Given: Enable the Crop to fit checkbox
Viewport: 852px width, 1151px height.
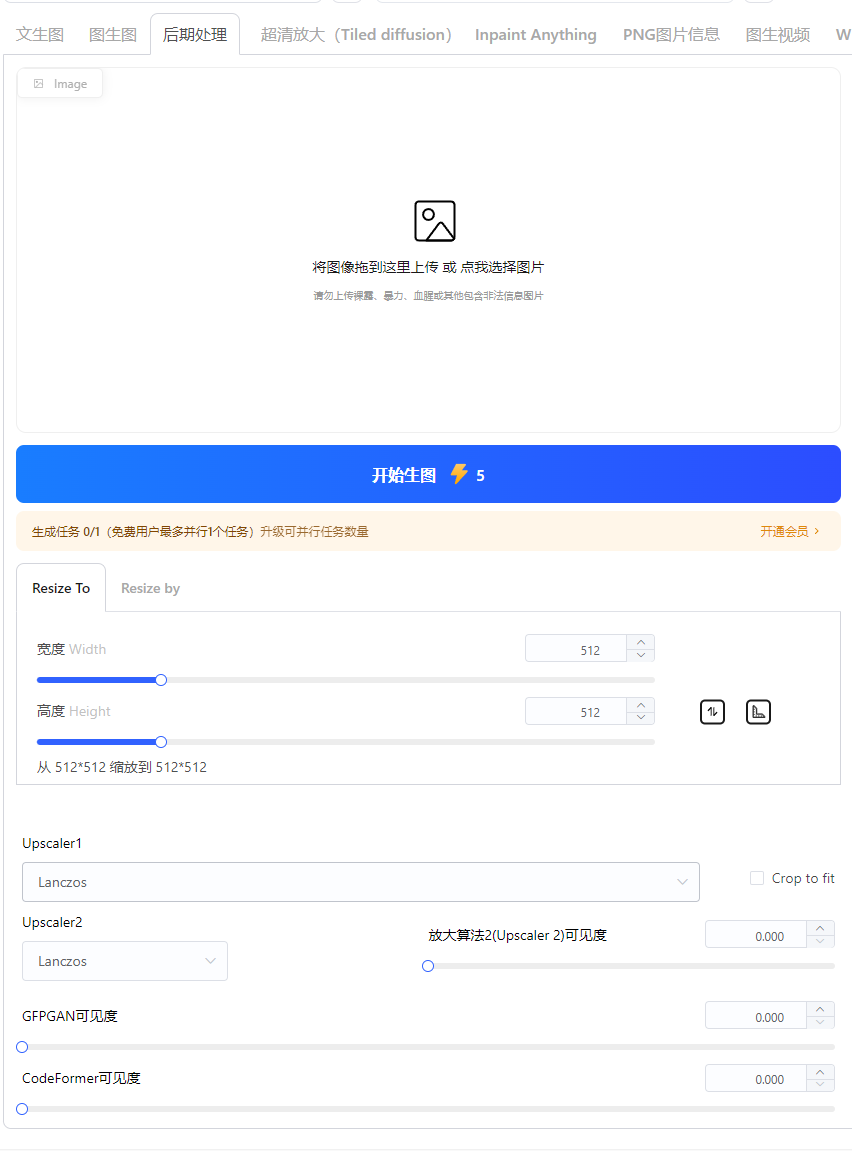Looking at the screenshot, I should point(757,878).
